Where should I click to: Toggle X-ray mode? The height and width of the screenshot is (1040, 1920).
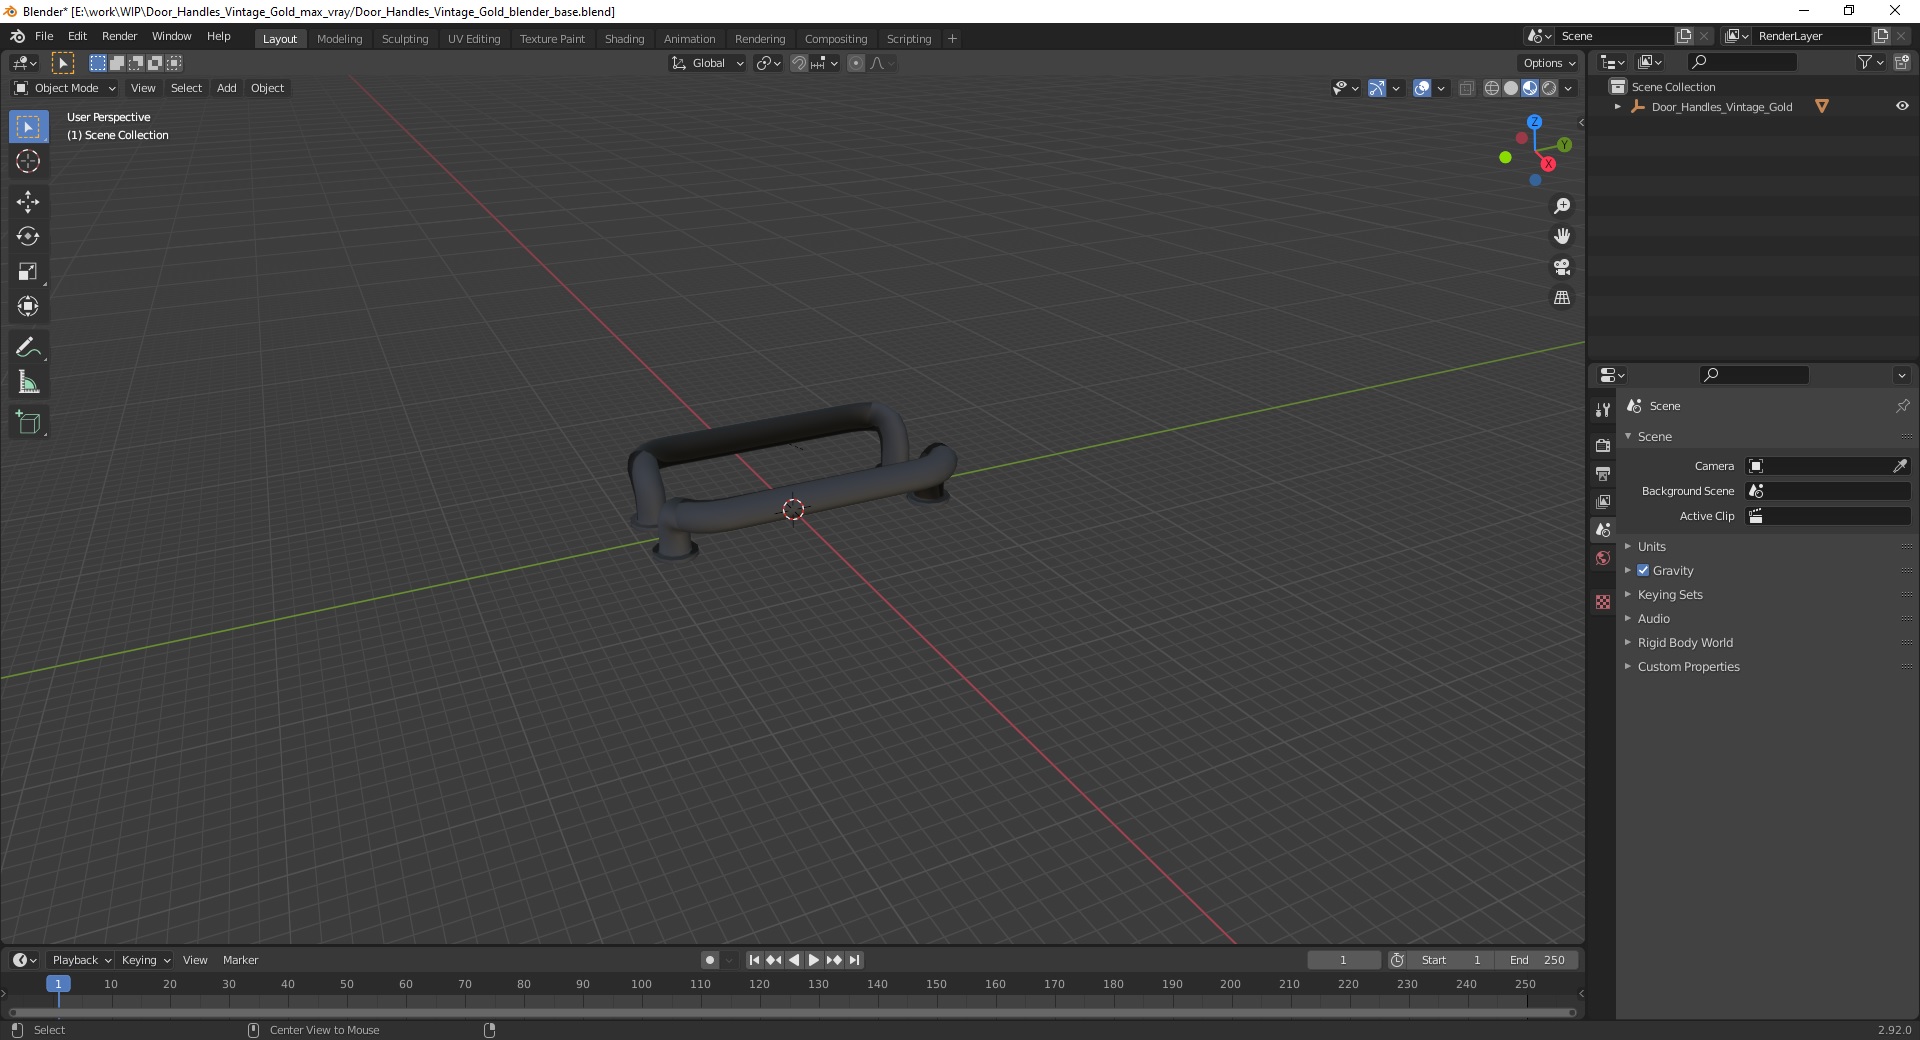click(x=1467, y=88)
